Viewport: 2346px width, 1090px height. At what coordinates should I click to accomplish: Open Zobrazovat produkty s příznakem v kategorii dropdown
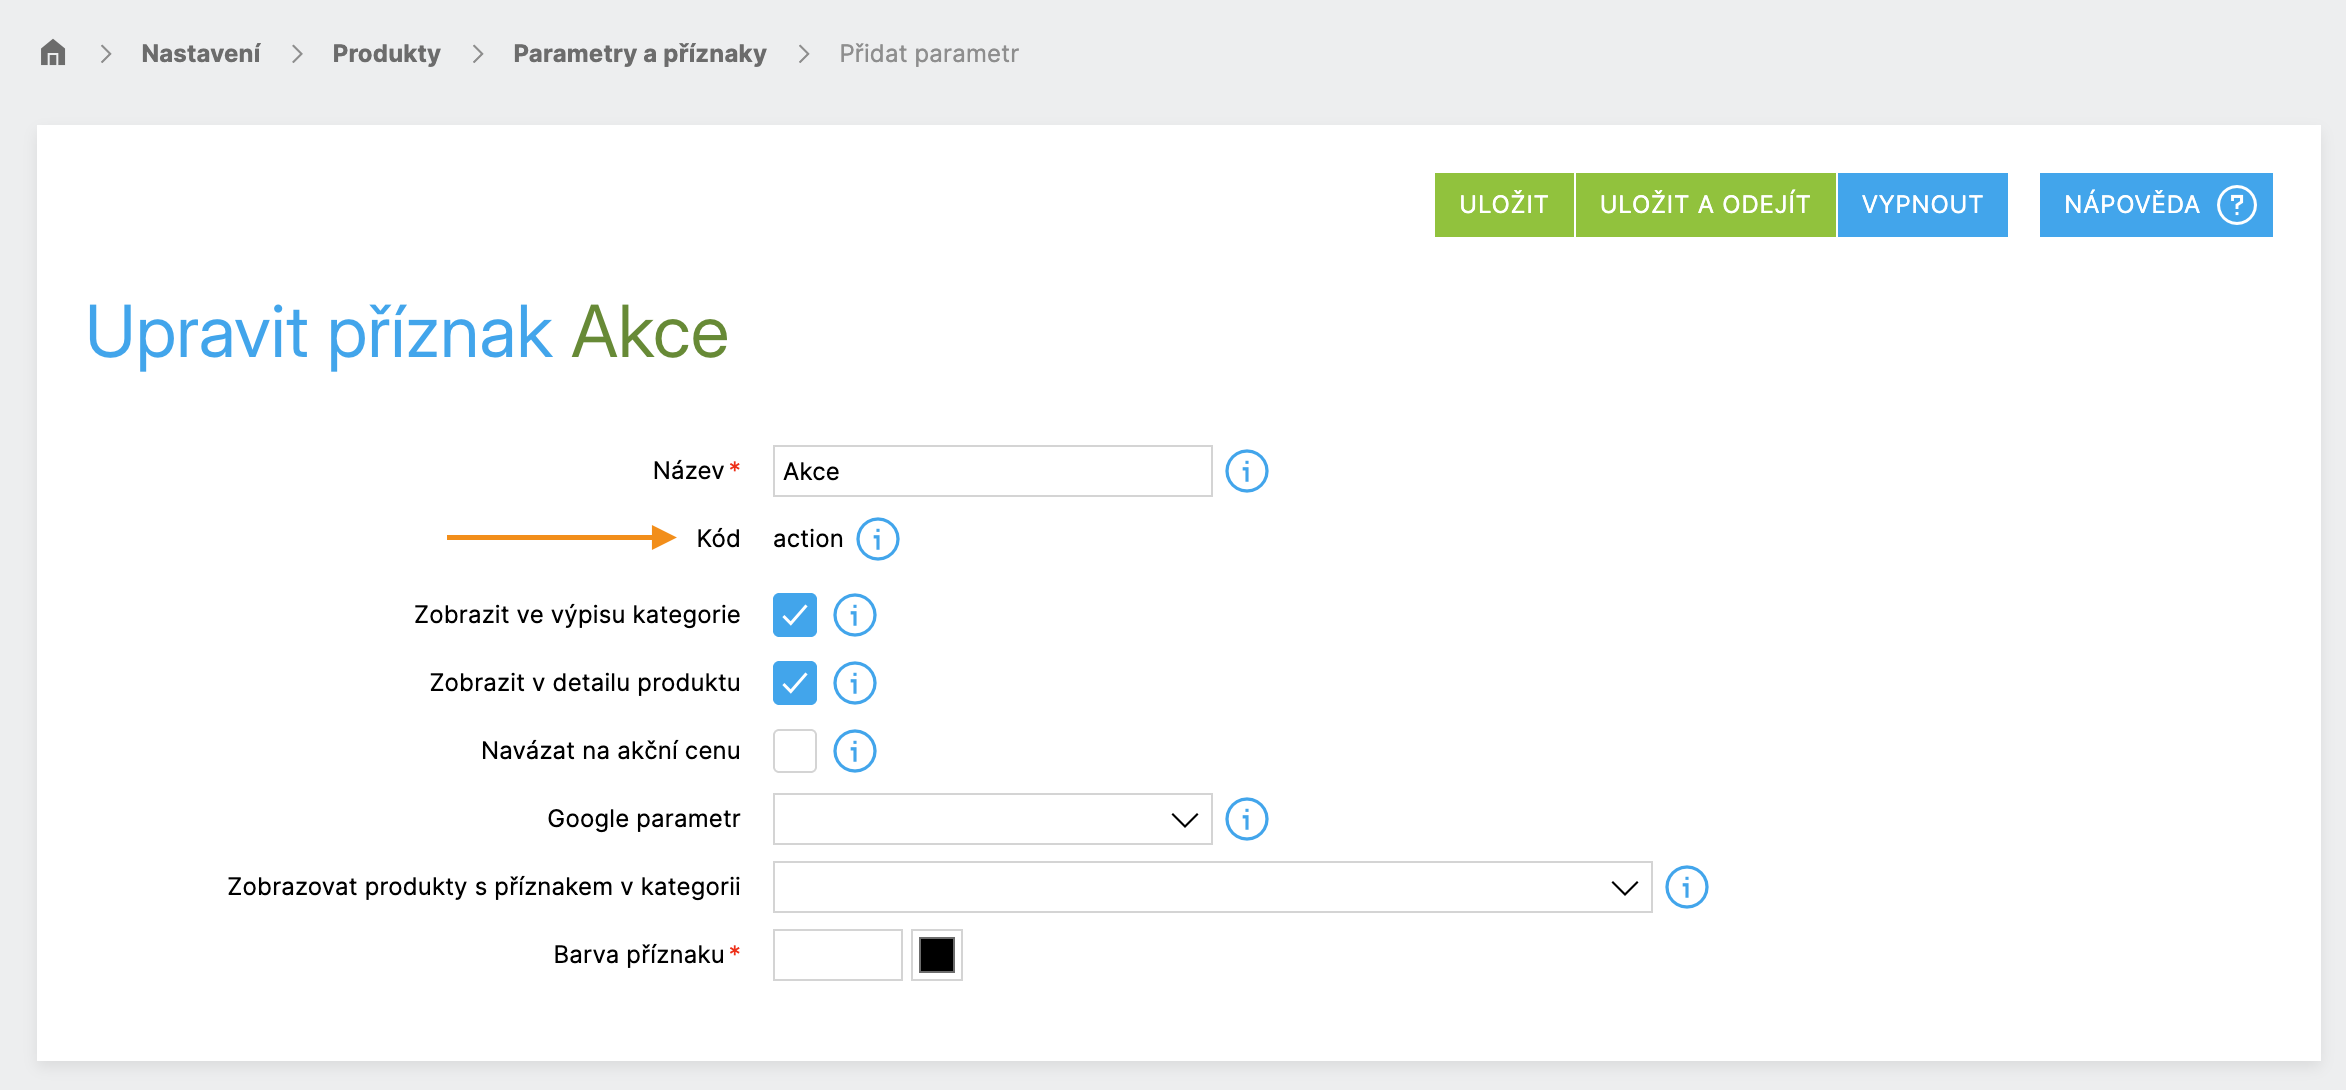click(x=1212, y=887)
